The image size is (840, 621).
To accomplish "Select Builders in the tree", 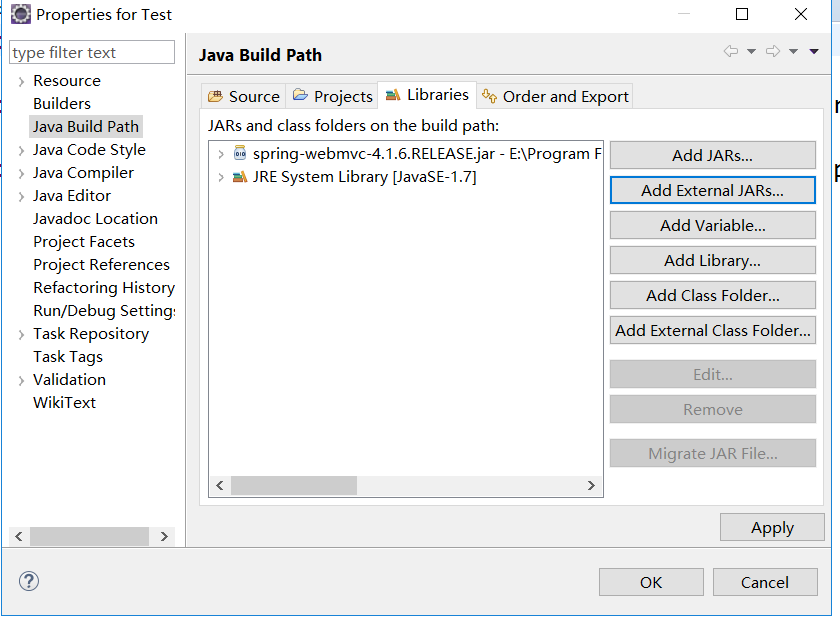I will (x=62, y=103).
